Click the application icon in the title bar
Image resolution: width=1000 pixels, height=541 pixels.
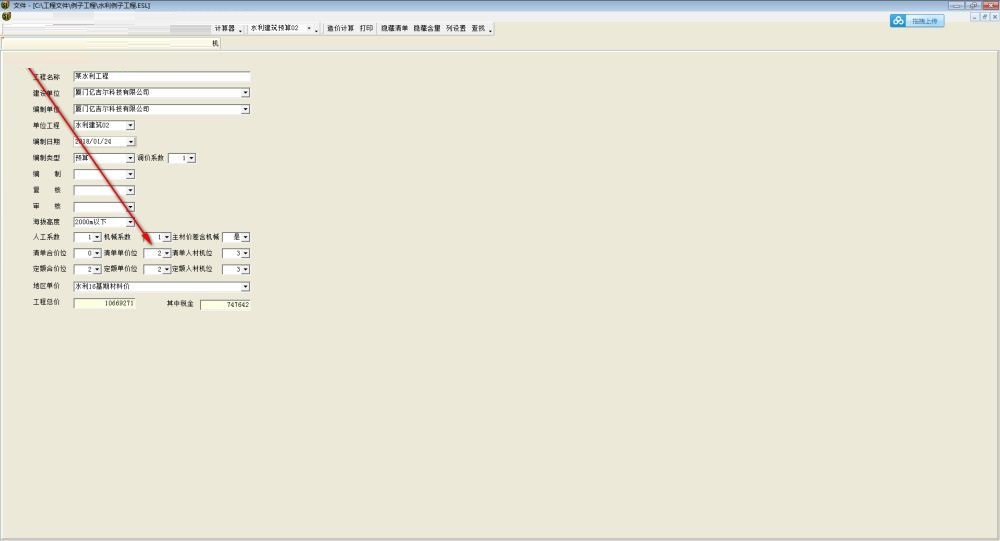[x=6, y=5]
